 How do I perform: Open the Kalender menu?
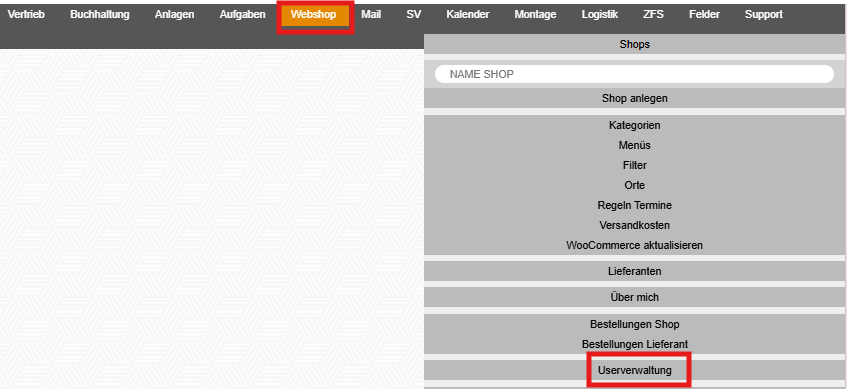coord(467,15)
